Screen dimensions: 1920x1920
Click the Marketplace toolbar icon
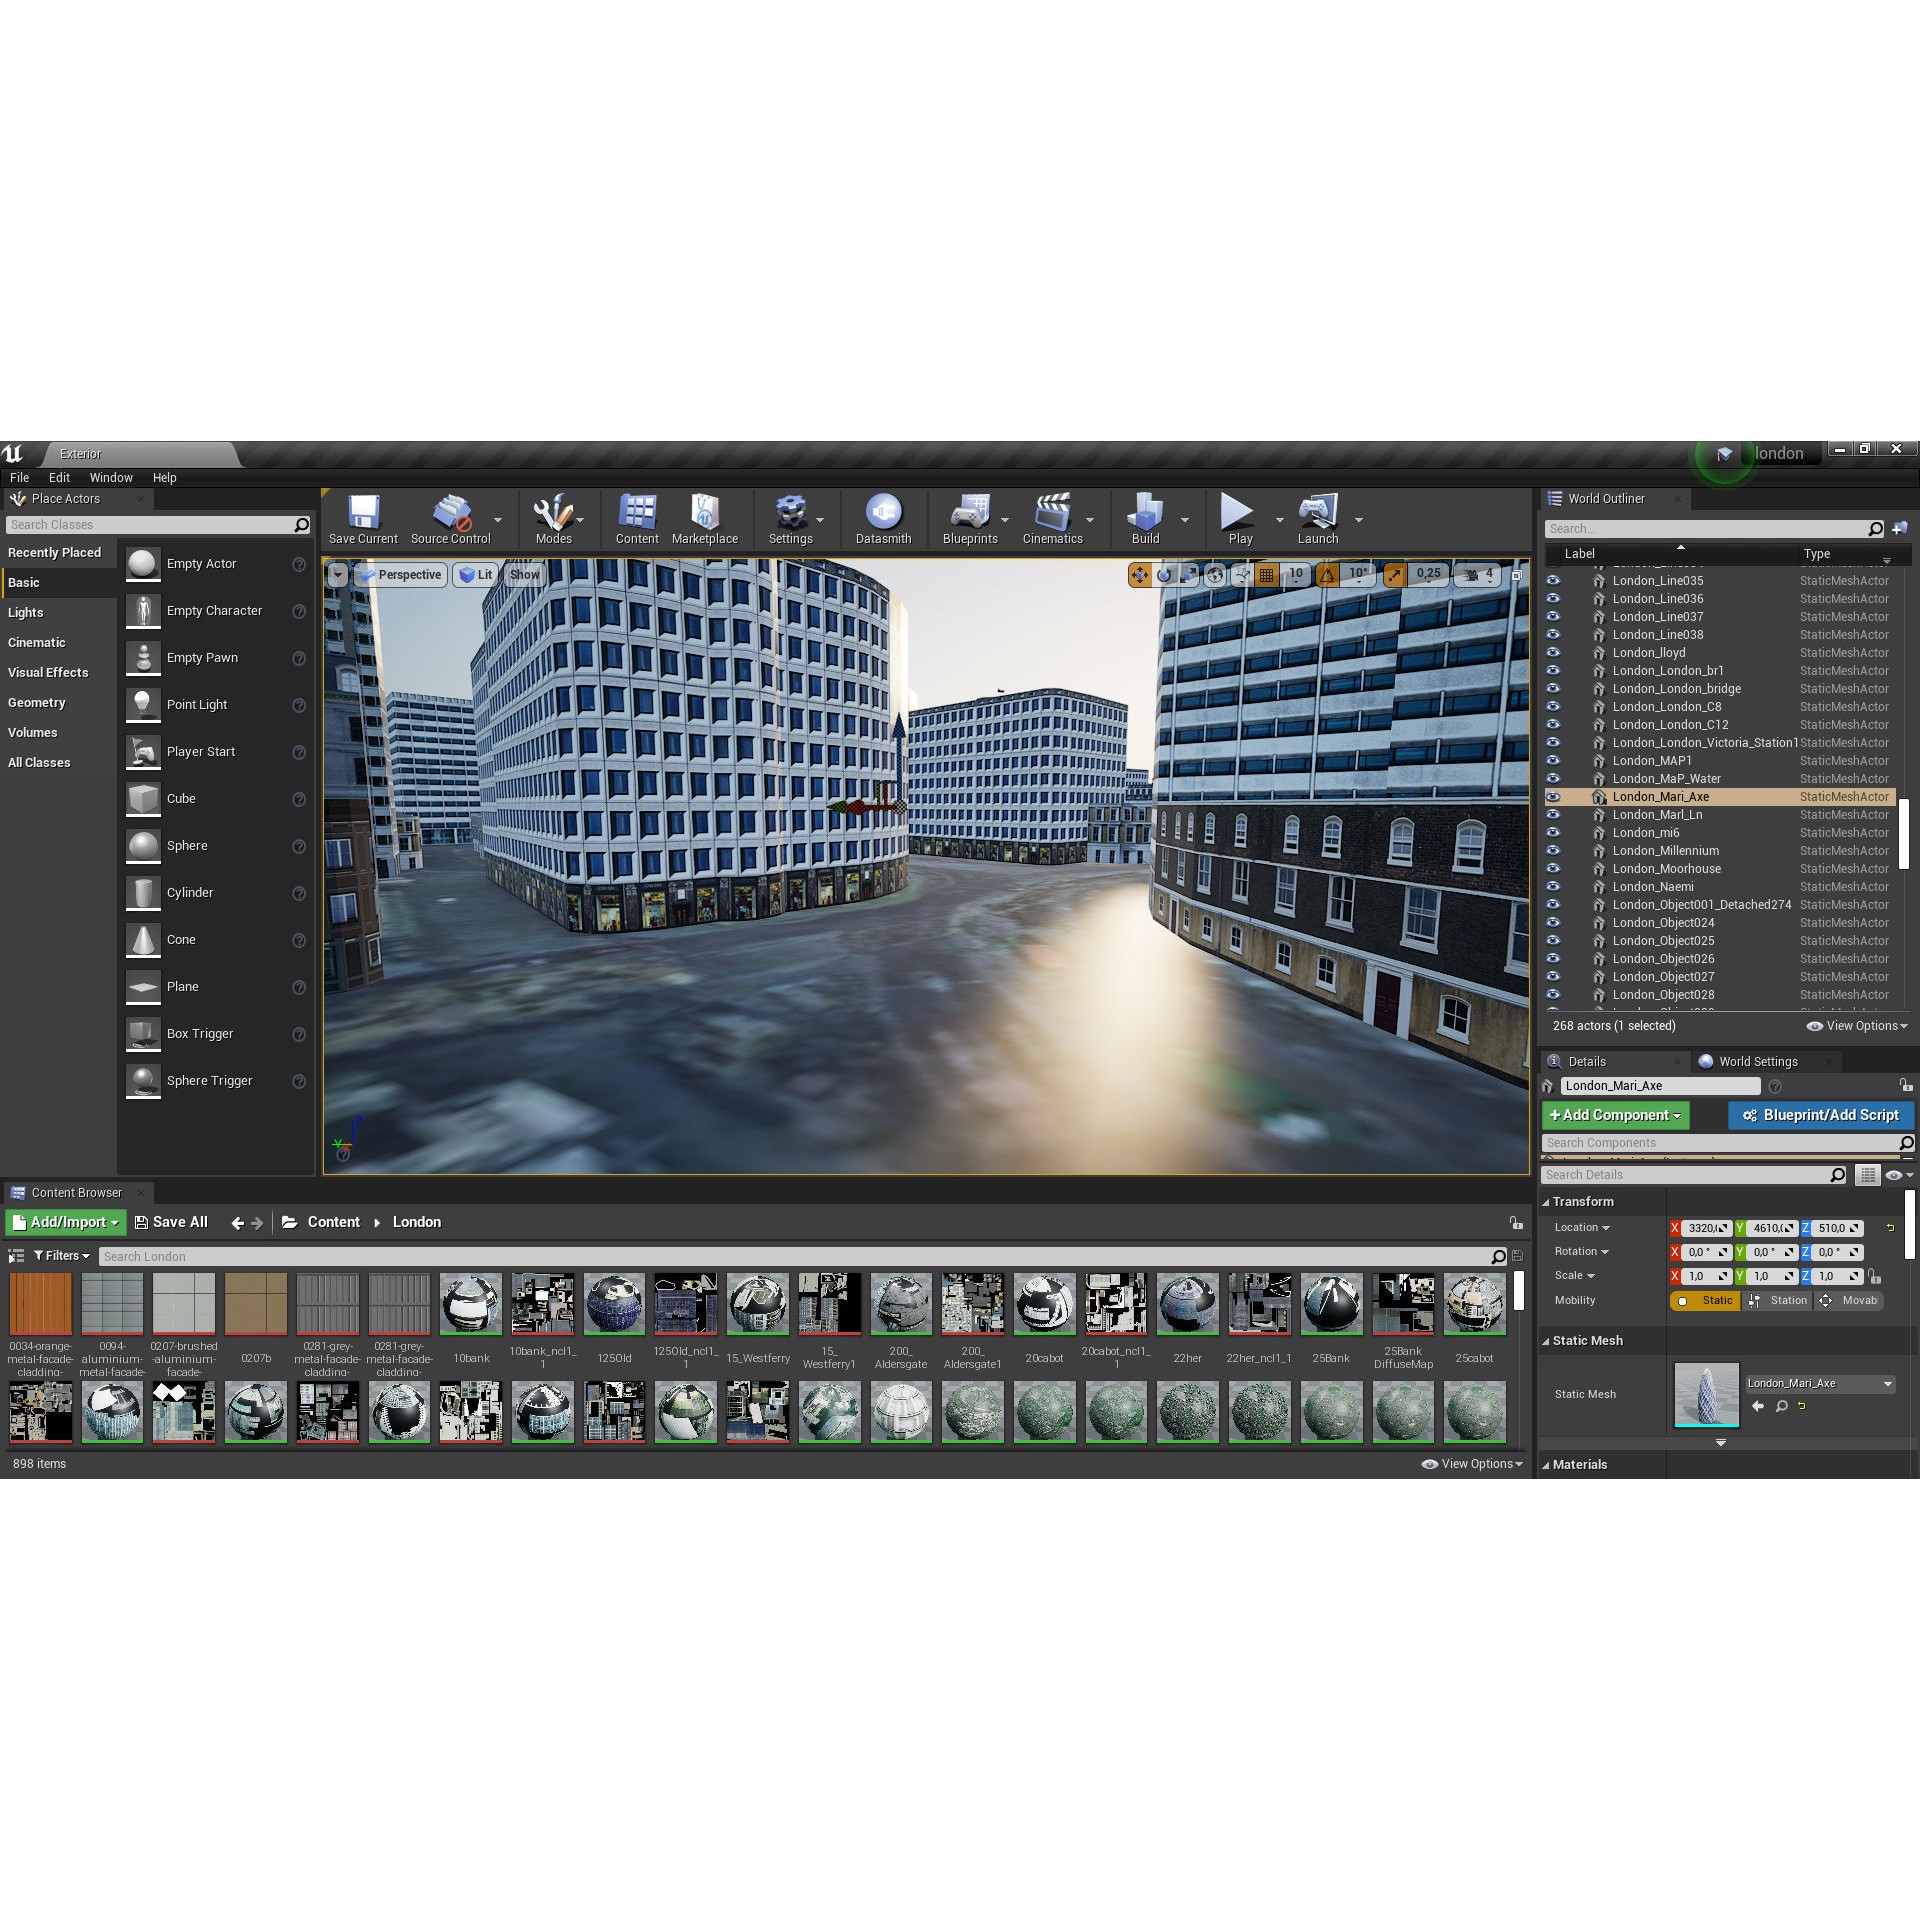pyautogui.click(x=705, y=520)
